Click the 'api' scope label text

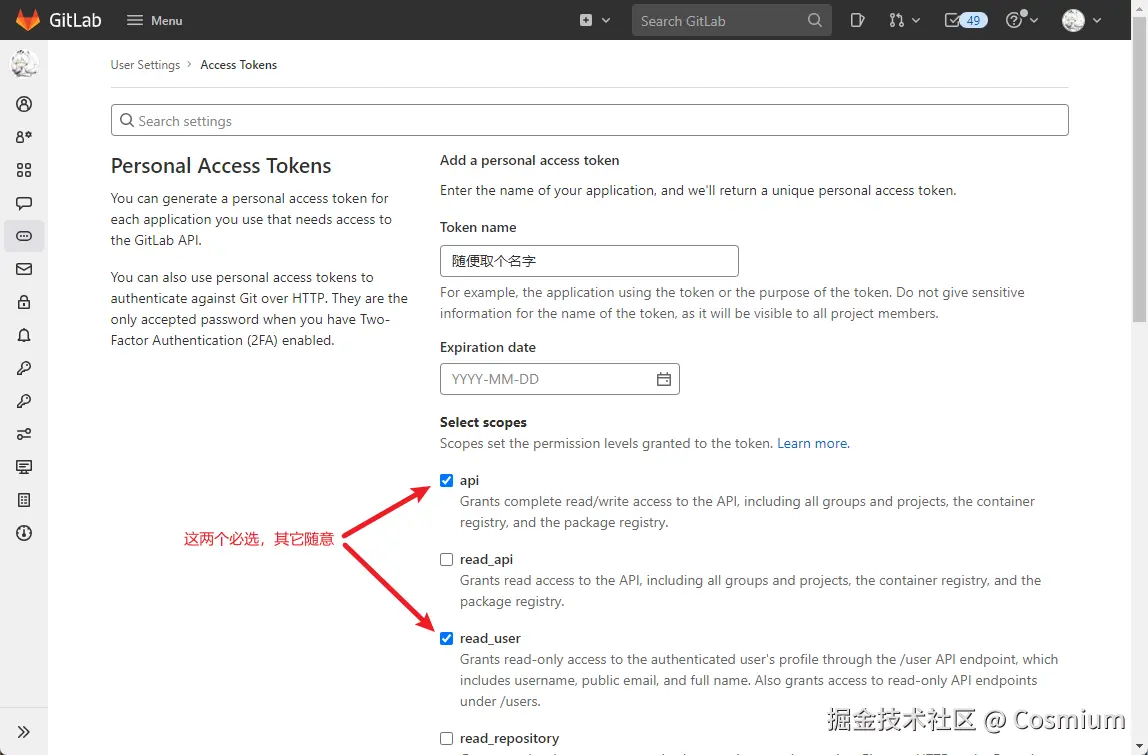[469, 480]
